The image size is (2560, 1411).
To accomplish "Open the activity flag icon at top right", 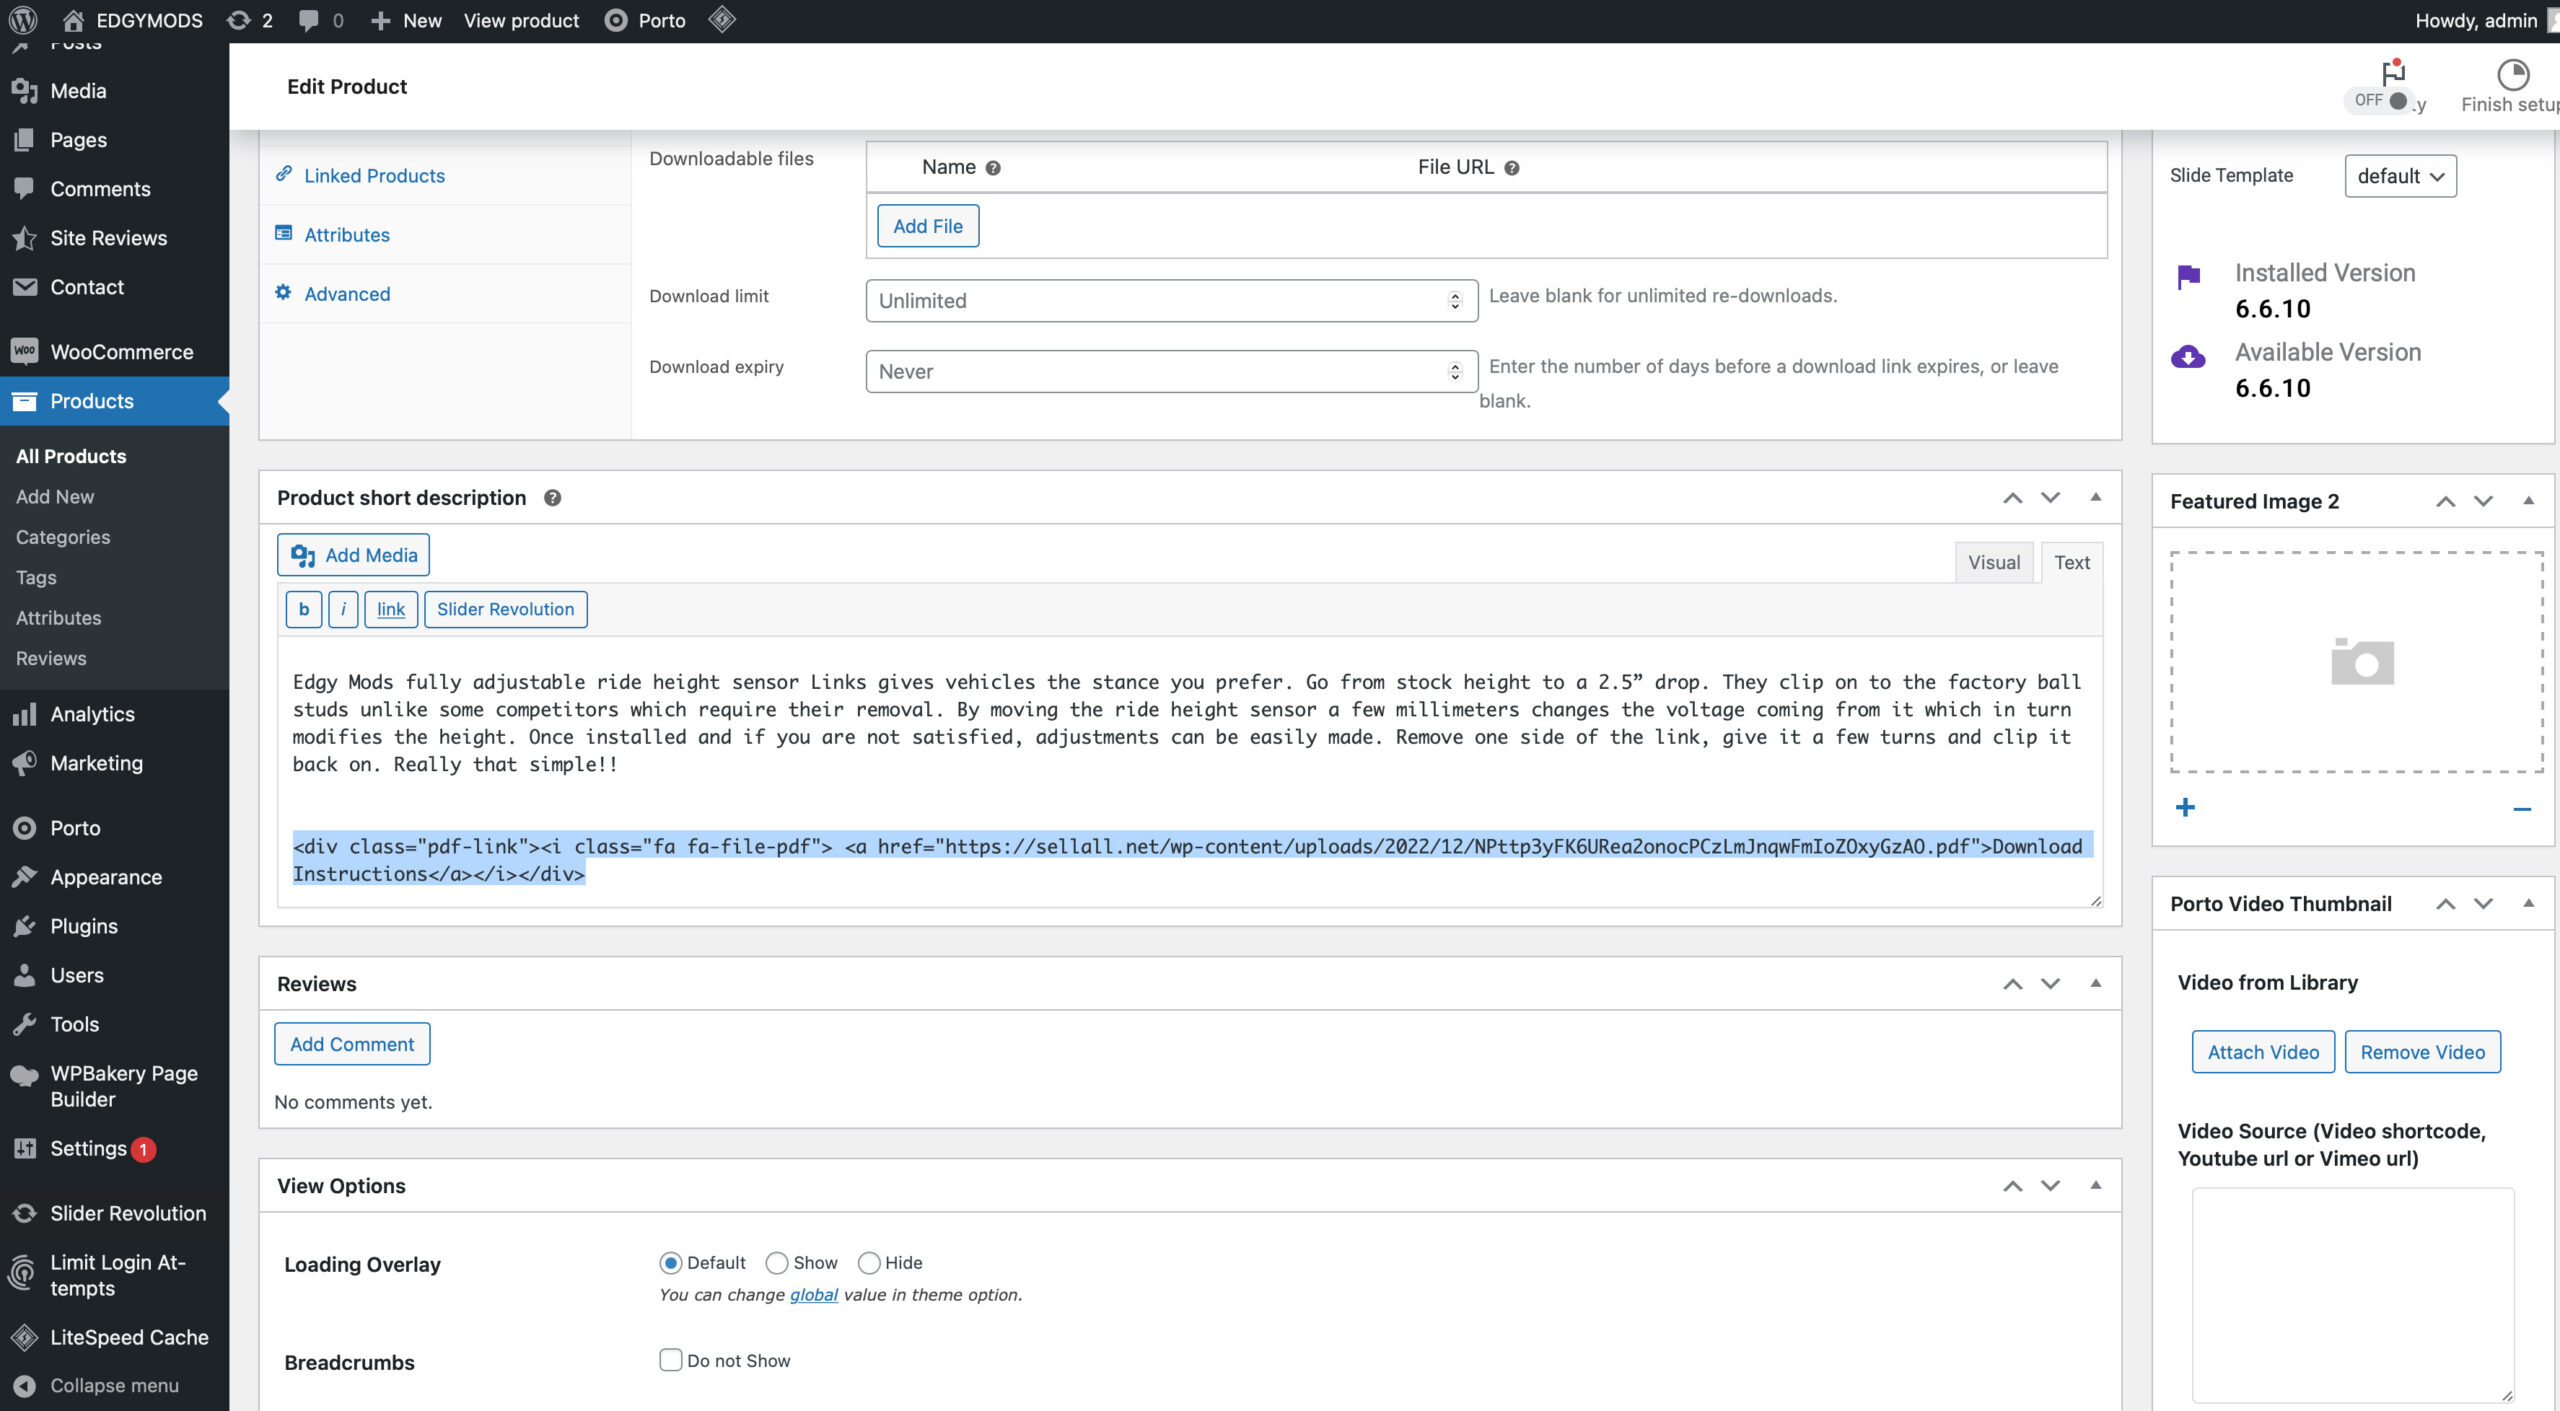I will pyautogui.click(x=2393, y=72).
